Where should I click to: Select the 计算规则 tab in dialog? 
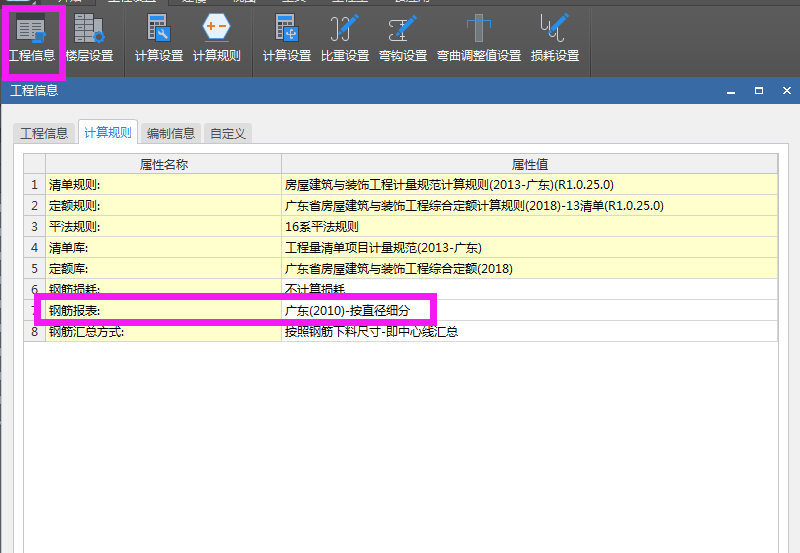click(x=108, y=133)
